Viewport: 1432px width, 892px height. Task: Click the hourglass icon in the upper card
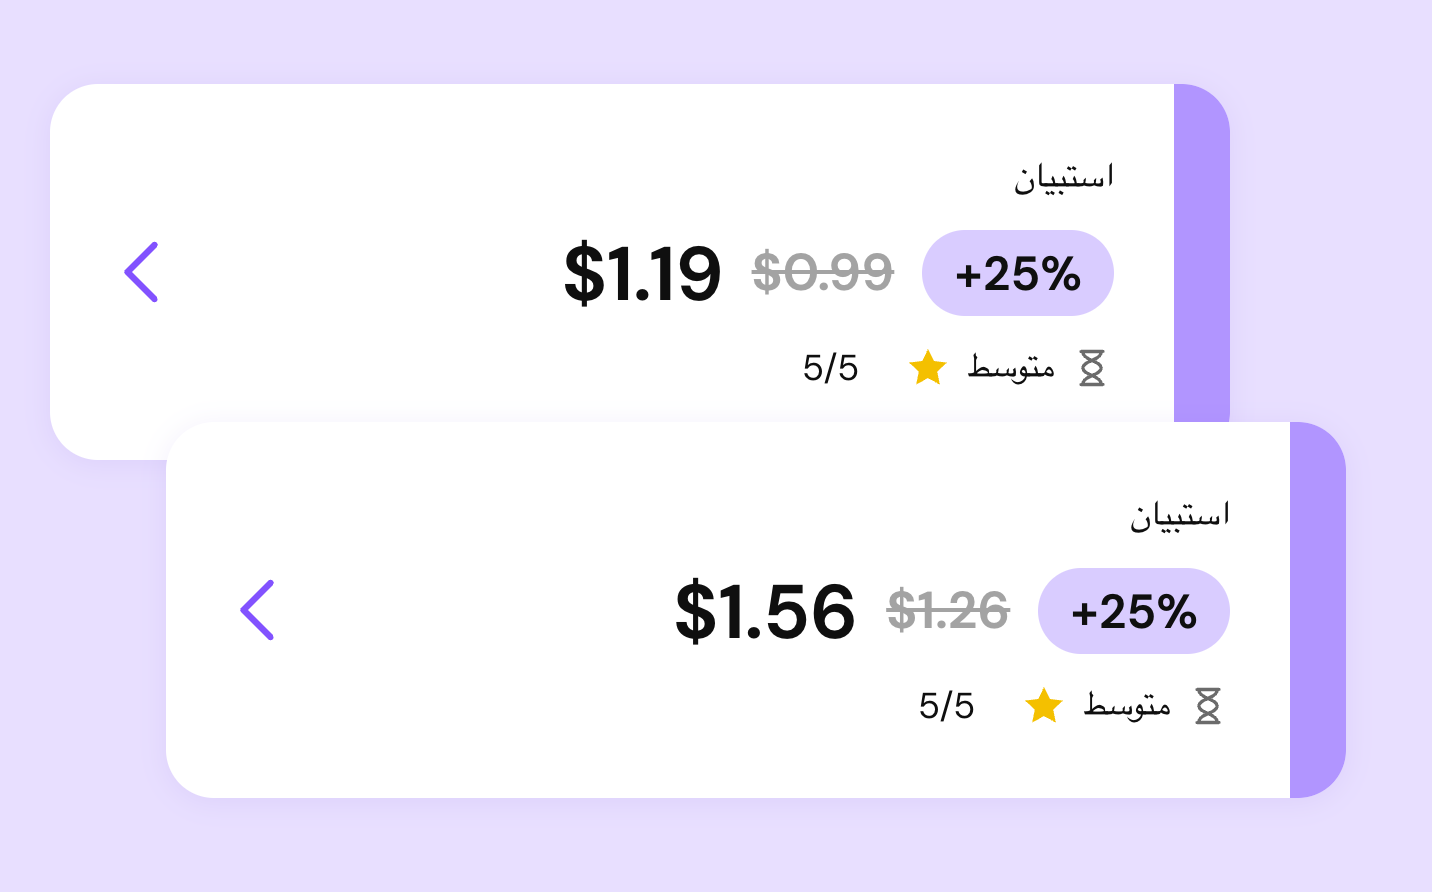[1092, 368]
